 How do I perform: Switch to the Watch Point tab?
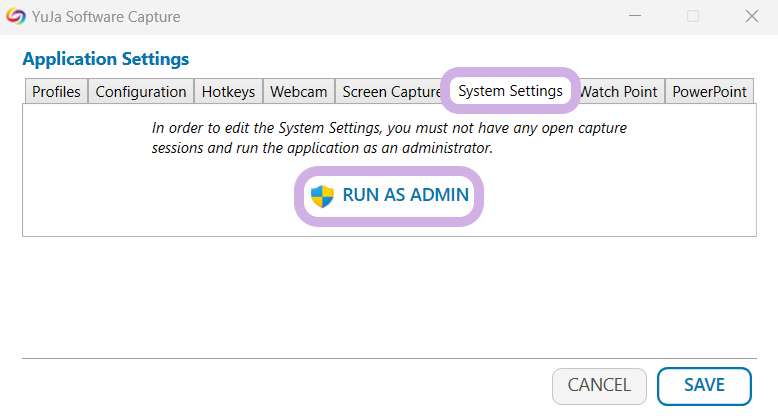tap(620, 91)
